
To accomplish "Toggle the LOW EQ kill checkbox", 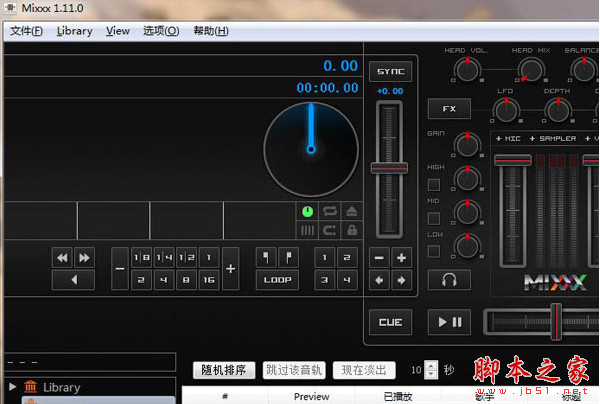I will pyautogui.click(x=434, y=251).
